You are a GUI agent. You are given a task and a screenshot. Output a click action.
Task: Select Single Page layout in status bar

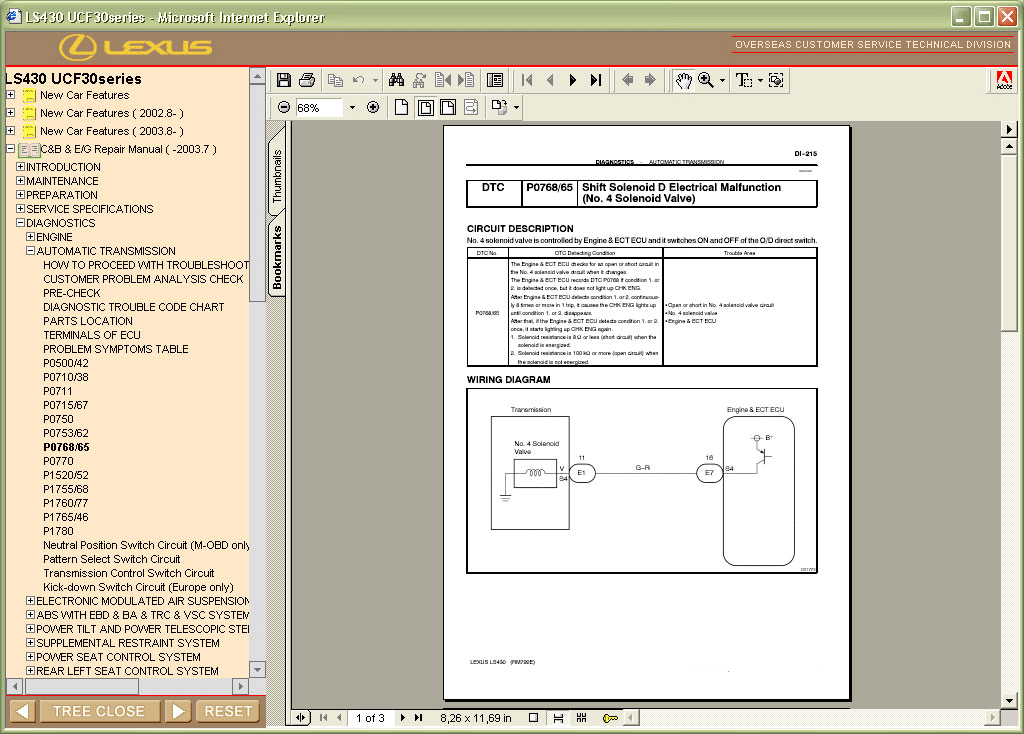pyautogui.click(x=534, y=718)
